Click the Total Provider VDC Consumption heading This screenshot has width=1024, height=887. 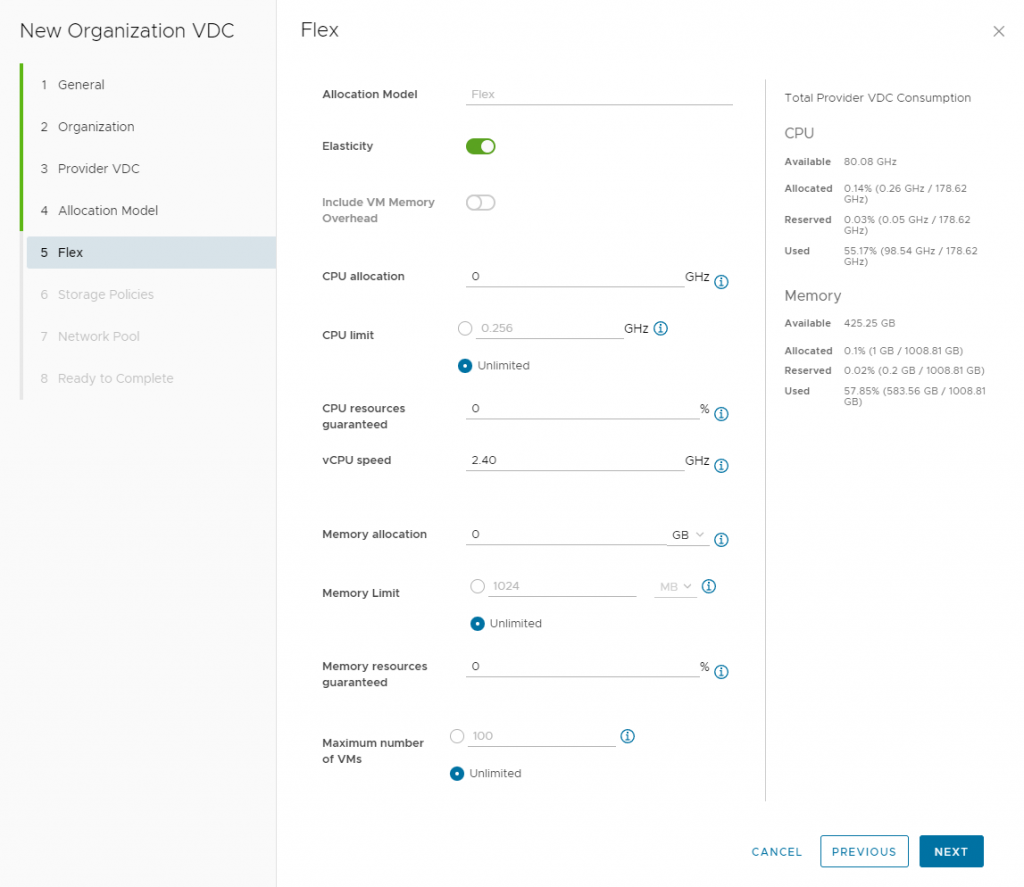click(x=877, y=98)
